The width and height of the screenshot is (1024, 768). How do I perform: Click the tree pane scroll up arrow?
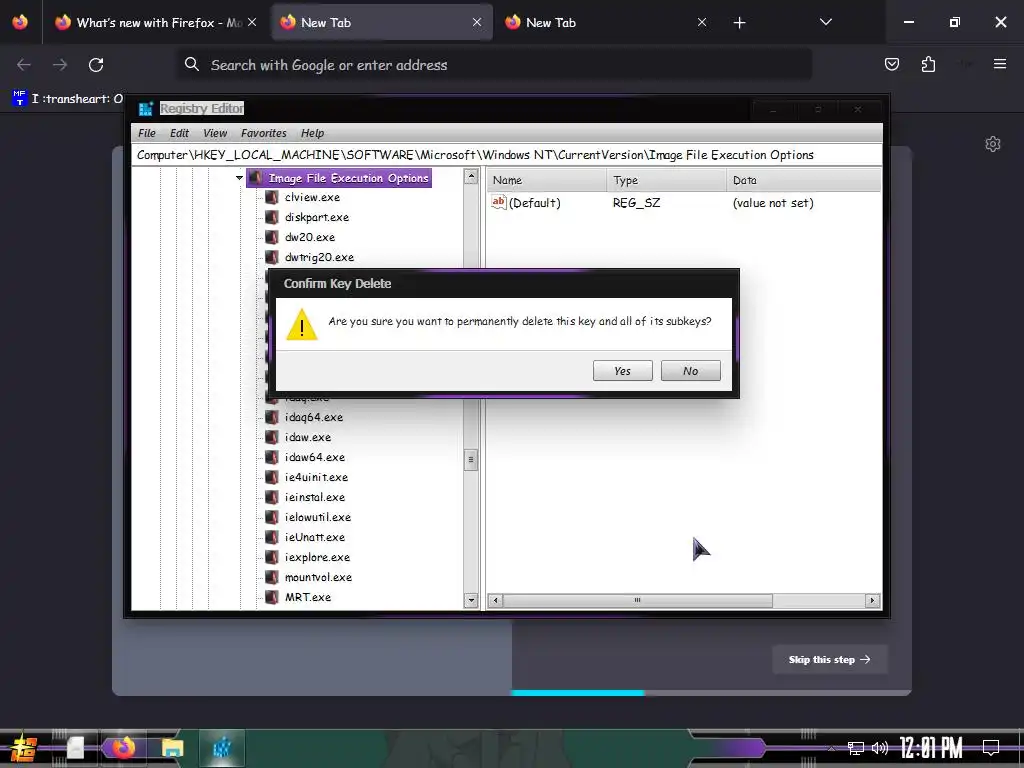click(x=471, y=177)
